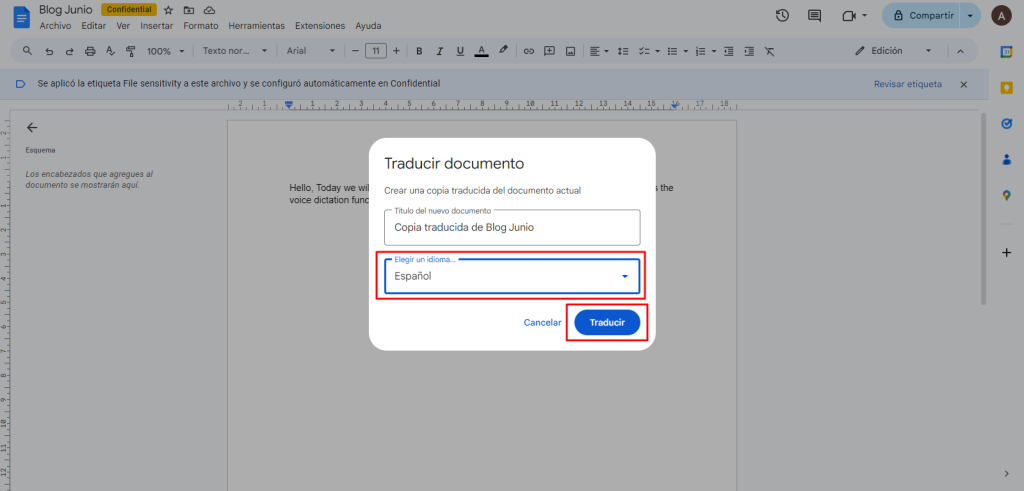Open the Herramientas menu

[x=257, y=26]
